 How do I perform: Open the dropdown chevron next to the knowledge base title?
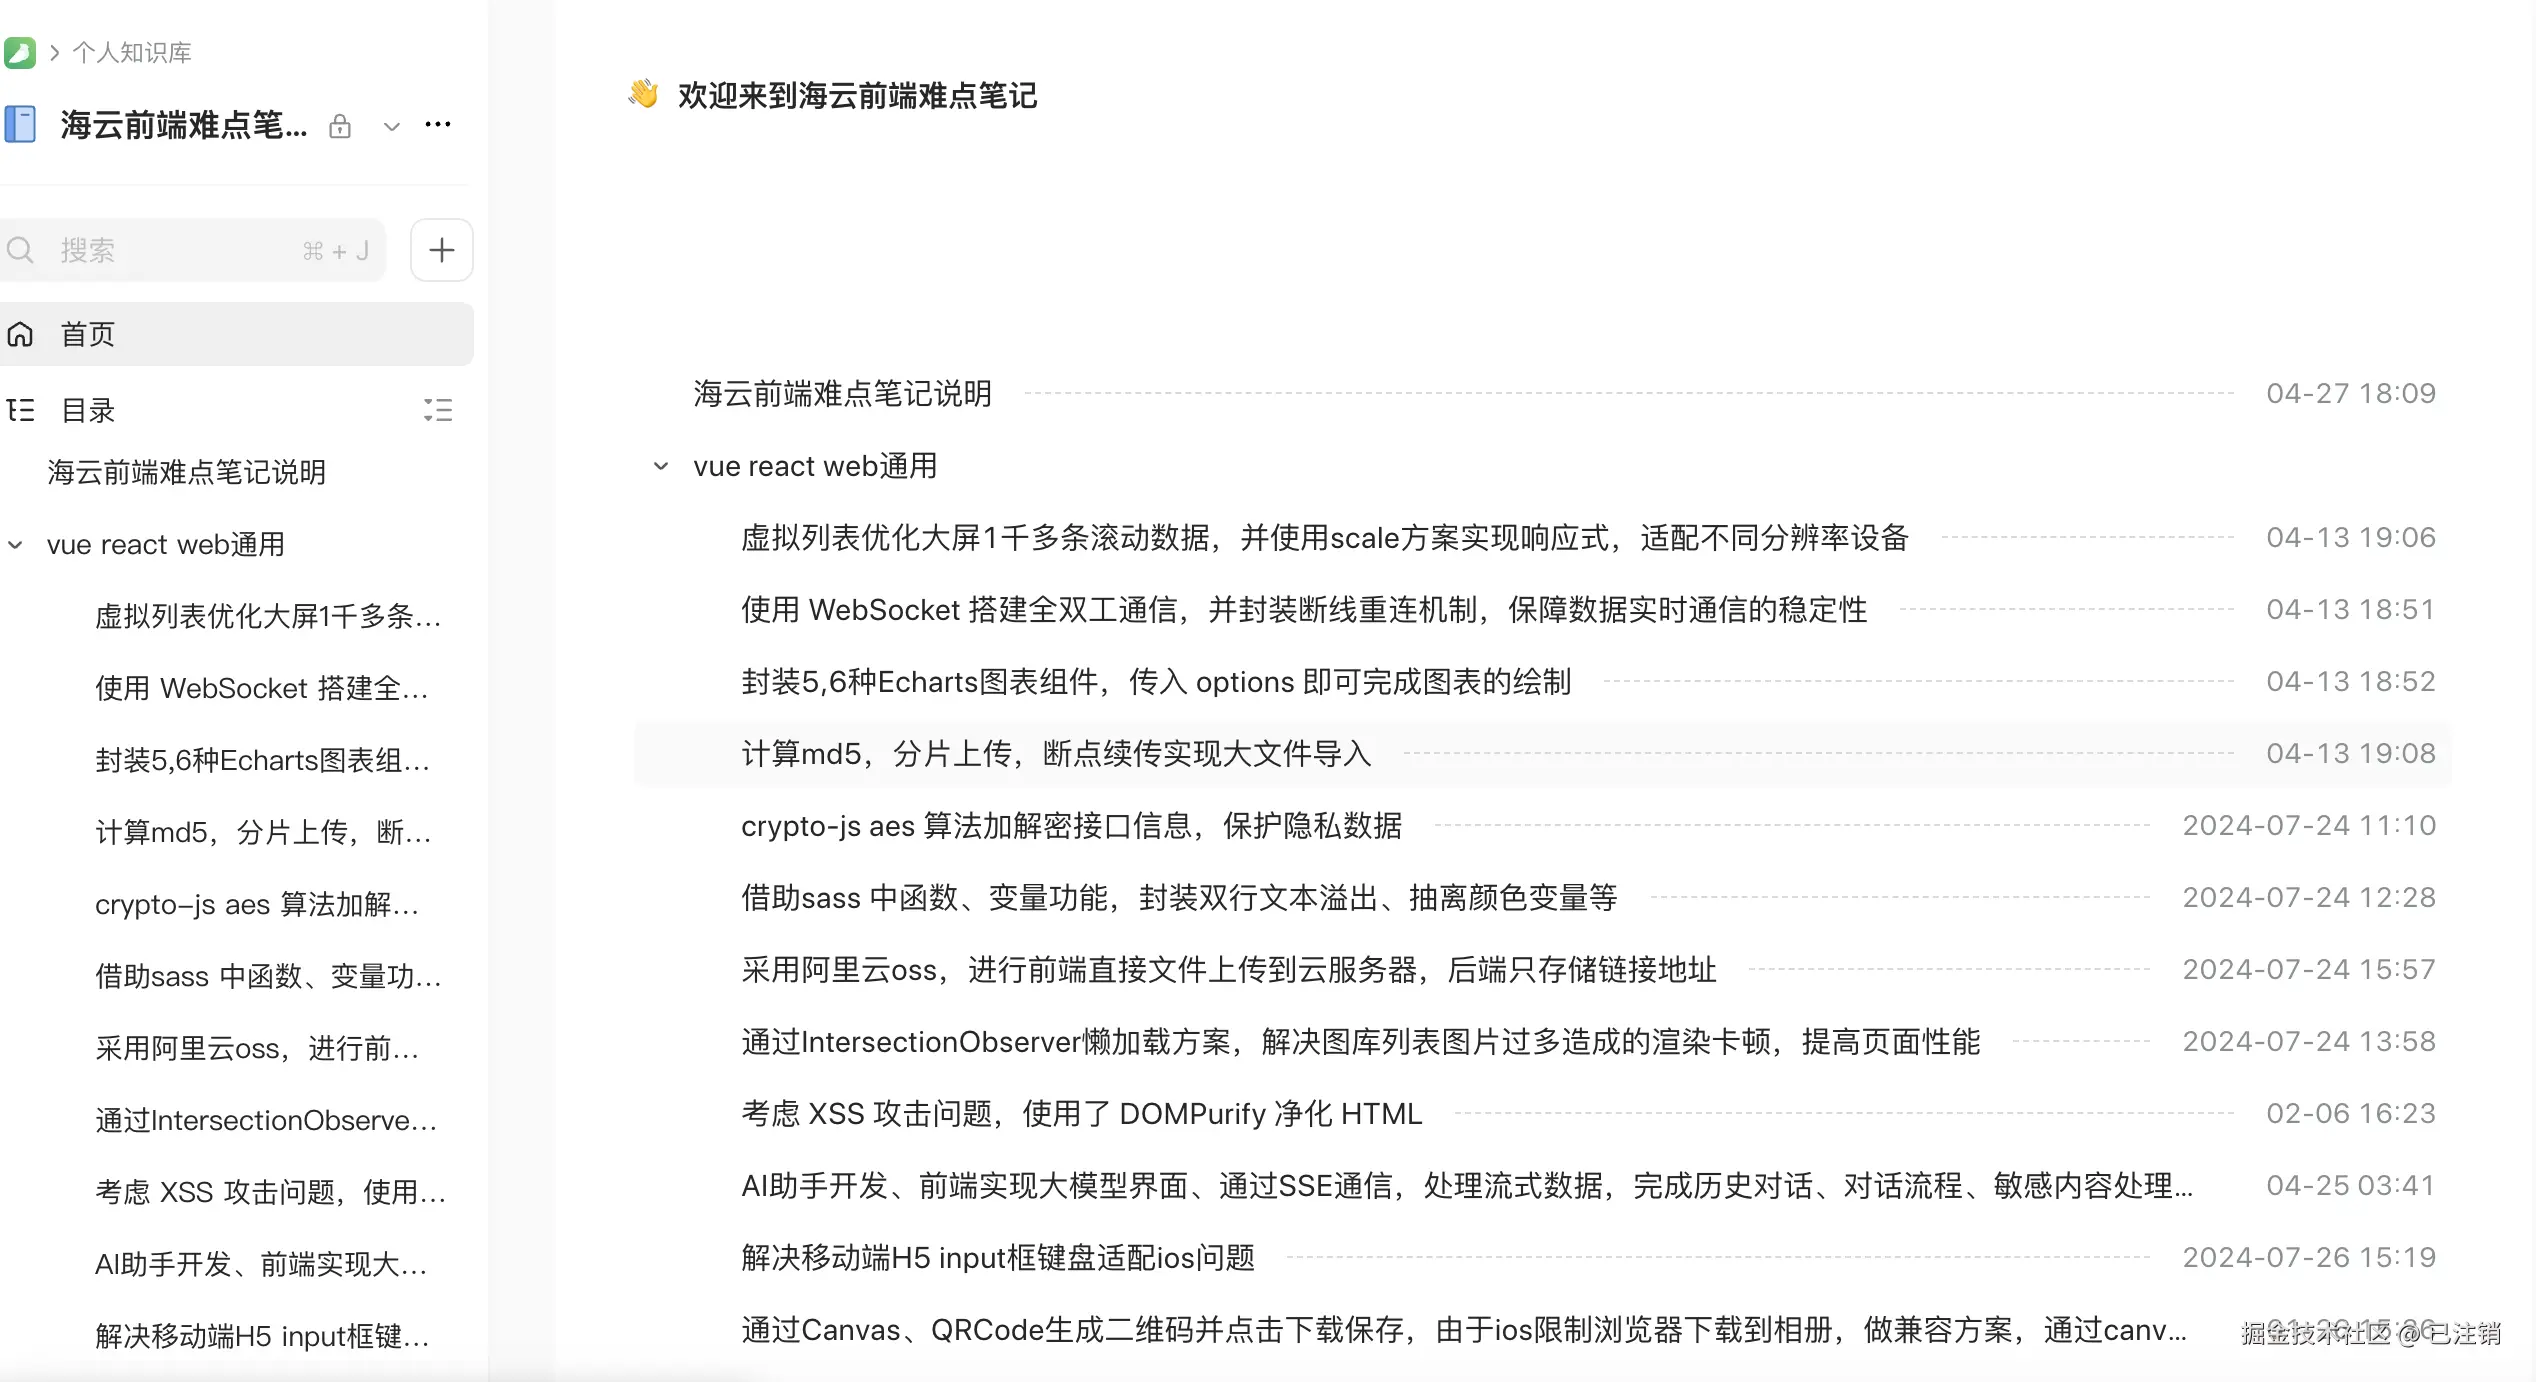(x=391, y=127)
